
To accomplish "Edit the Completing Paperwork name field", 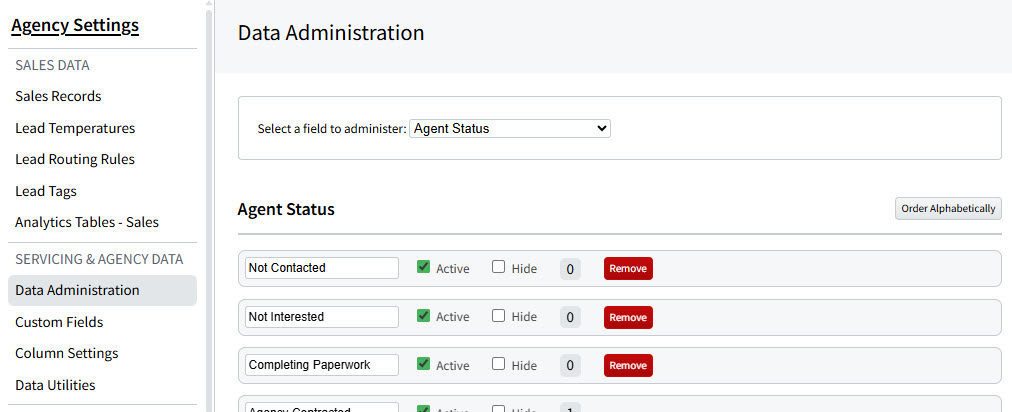I will click(322, 365).
